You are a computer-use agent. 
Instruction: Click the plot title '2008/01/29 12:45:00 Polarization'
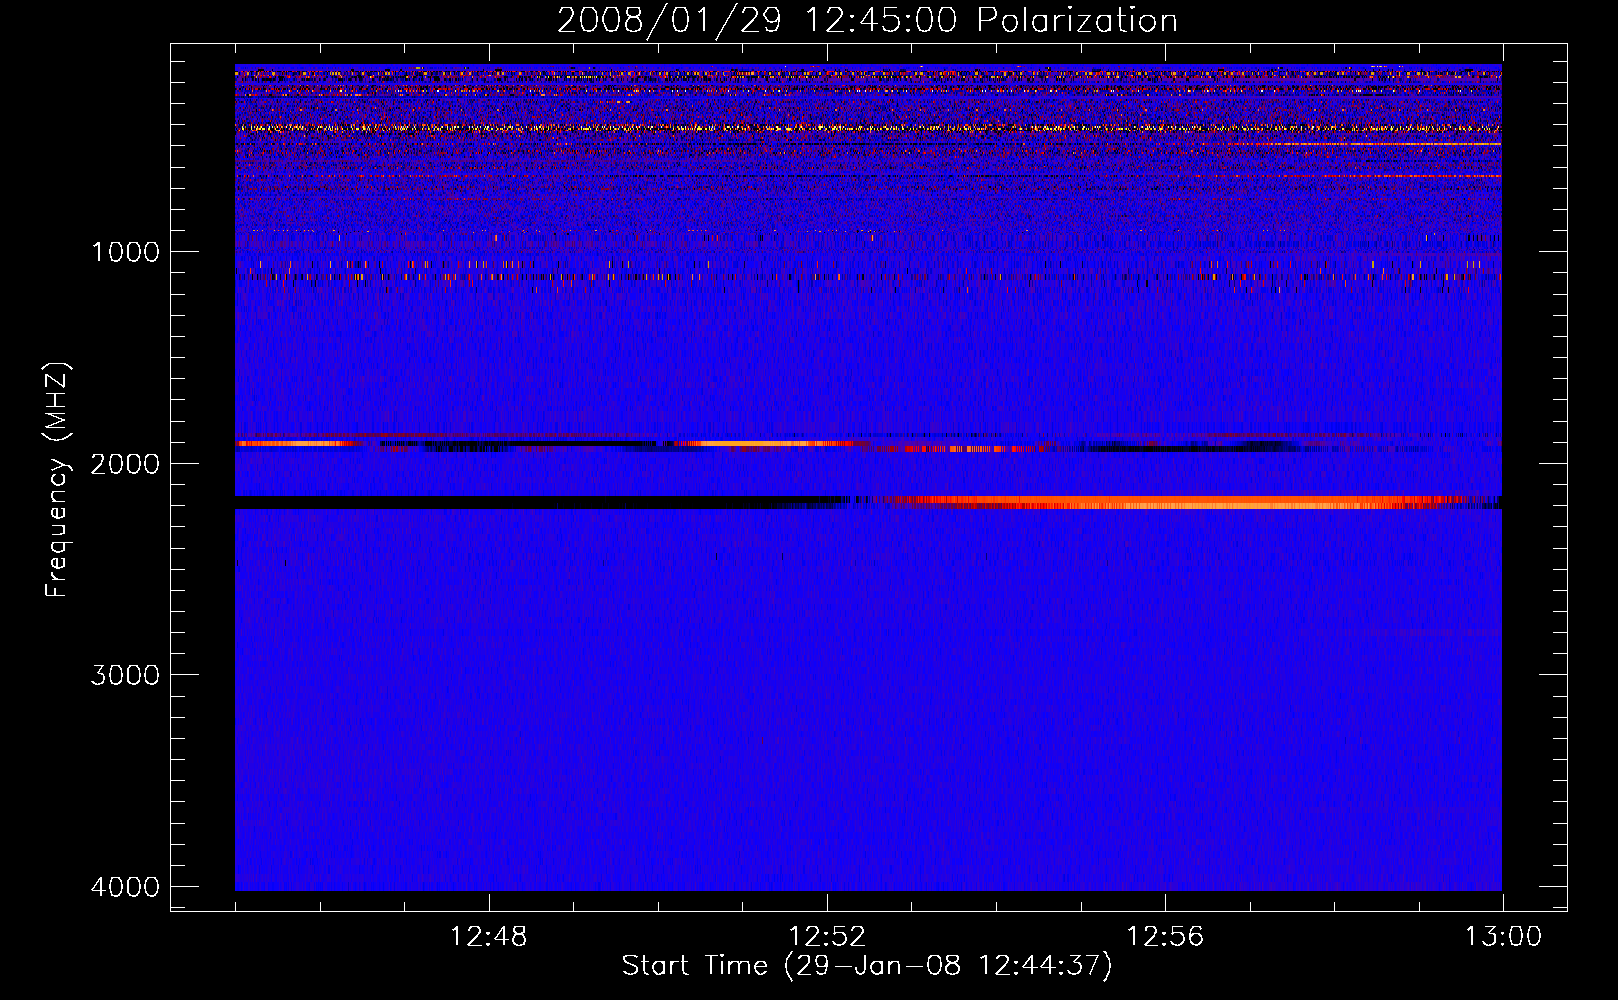(x=867, y=20)
